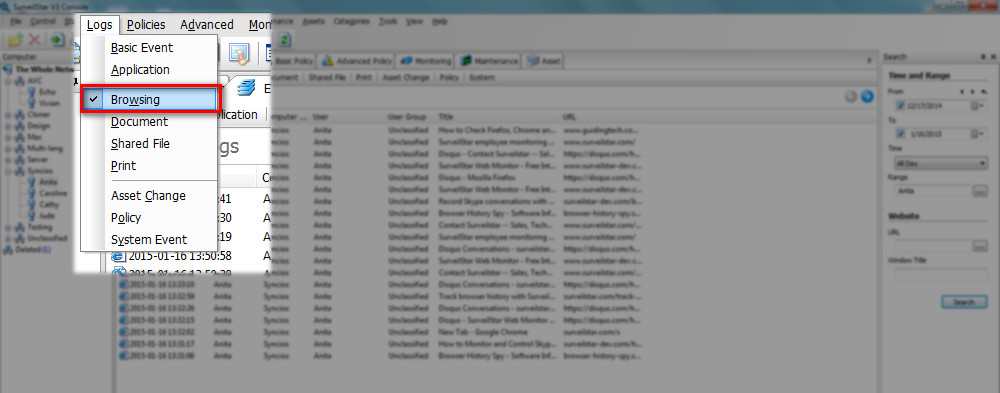Select Caroline computer in tree
This screenshot has height=393, width=1000.
pos(52,193)
